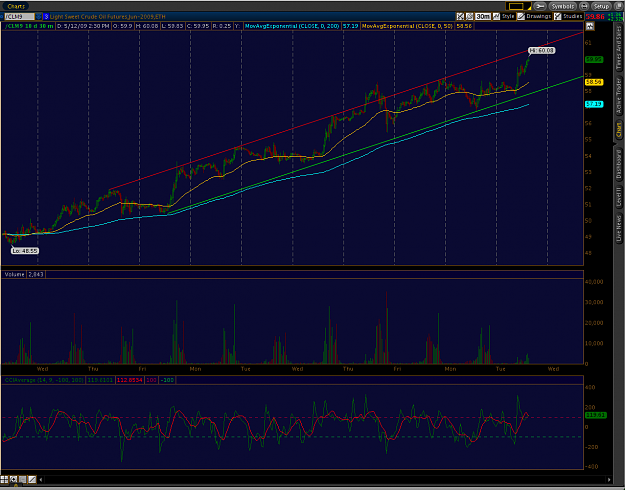Click the /CLM9 symbol input field
Image resolution: width=625 pixels, height=490 pixels.
coord(19,17)
